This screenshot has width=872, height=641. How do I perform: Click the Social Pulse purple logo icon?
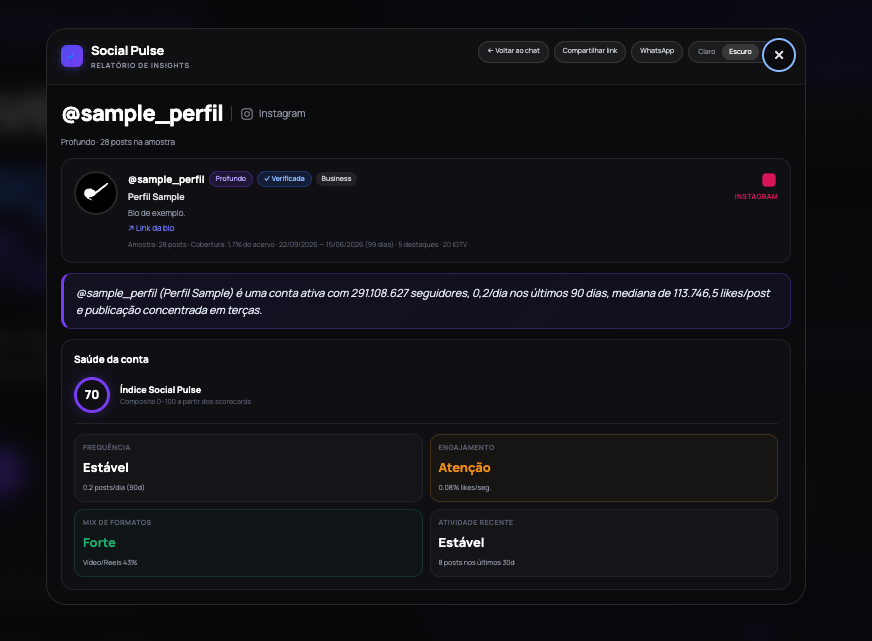72,56
